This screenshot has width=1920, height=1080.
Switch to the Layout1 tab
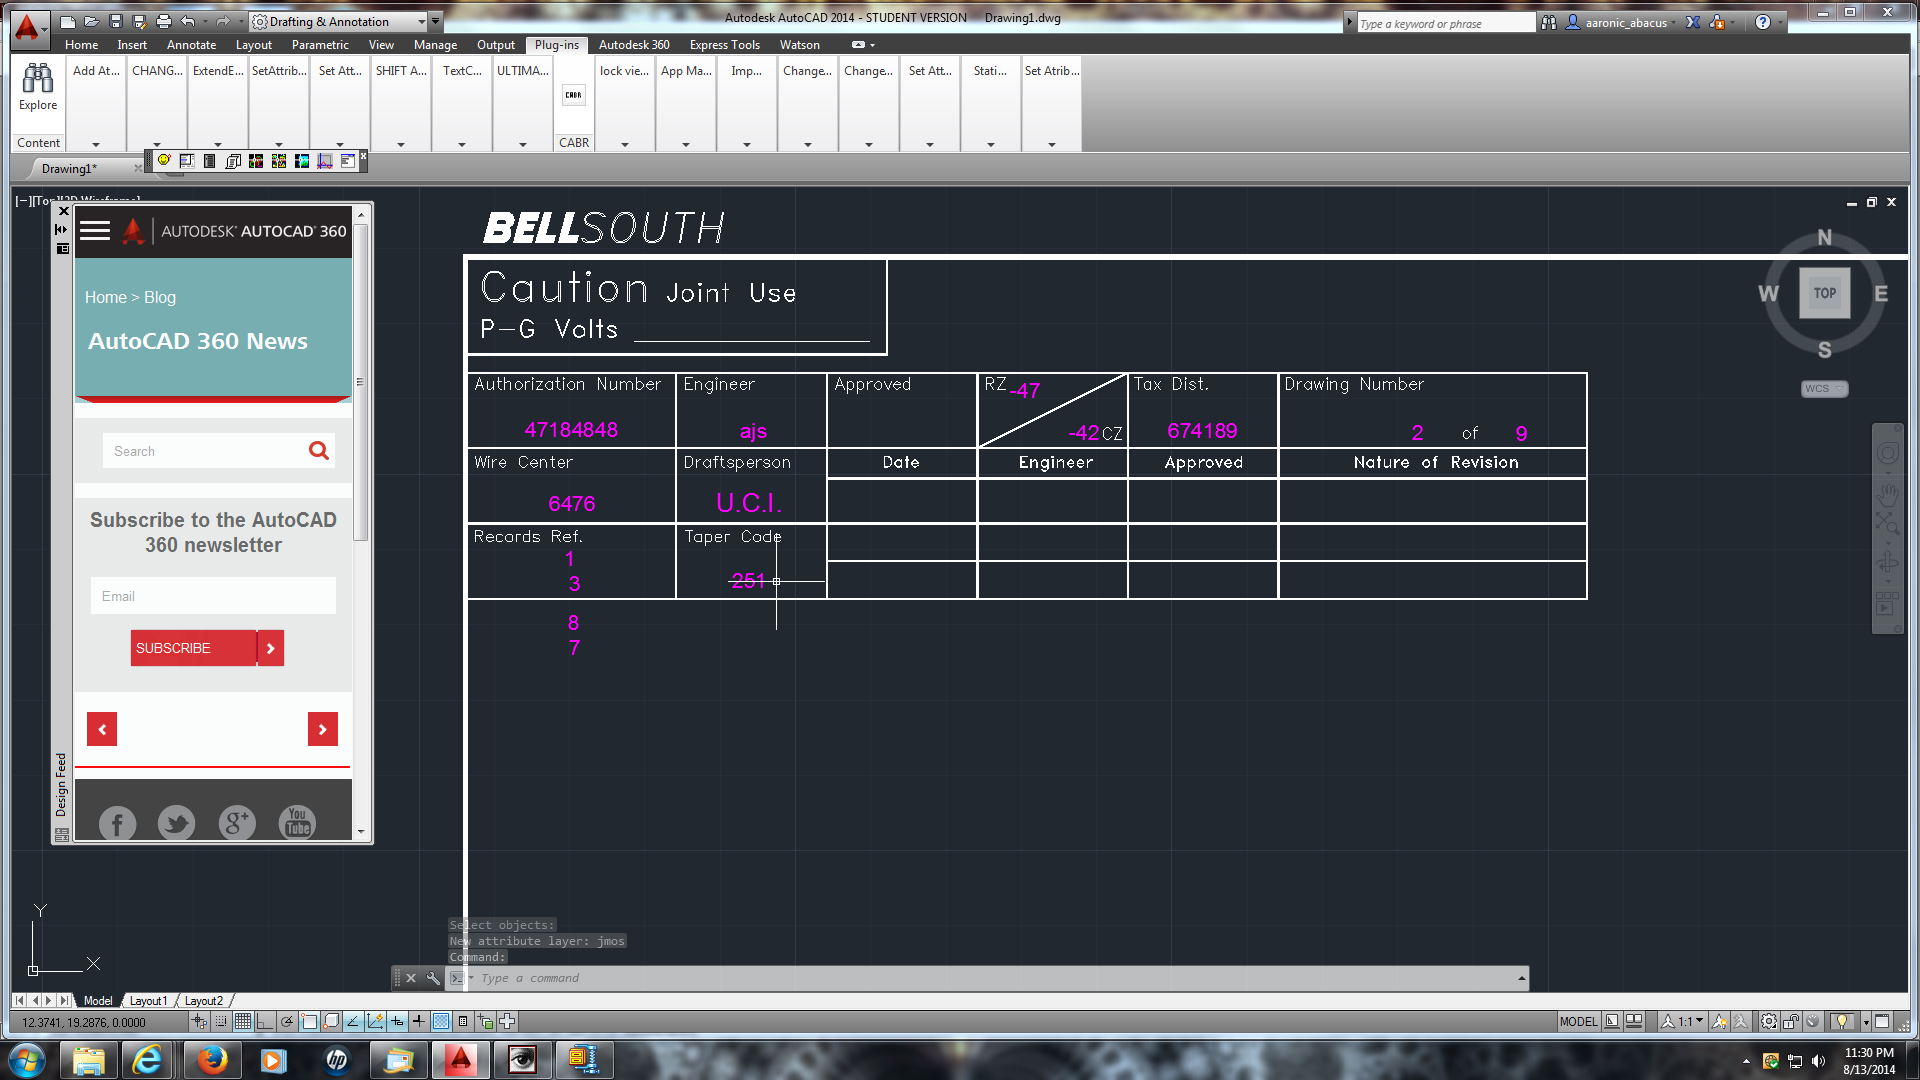[x=148, y=1000]
